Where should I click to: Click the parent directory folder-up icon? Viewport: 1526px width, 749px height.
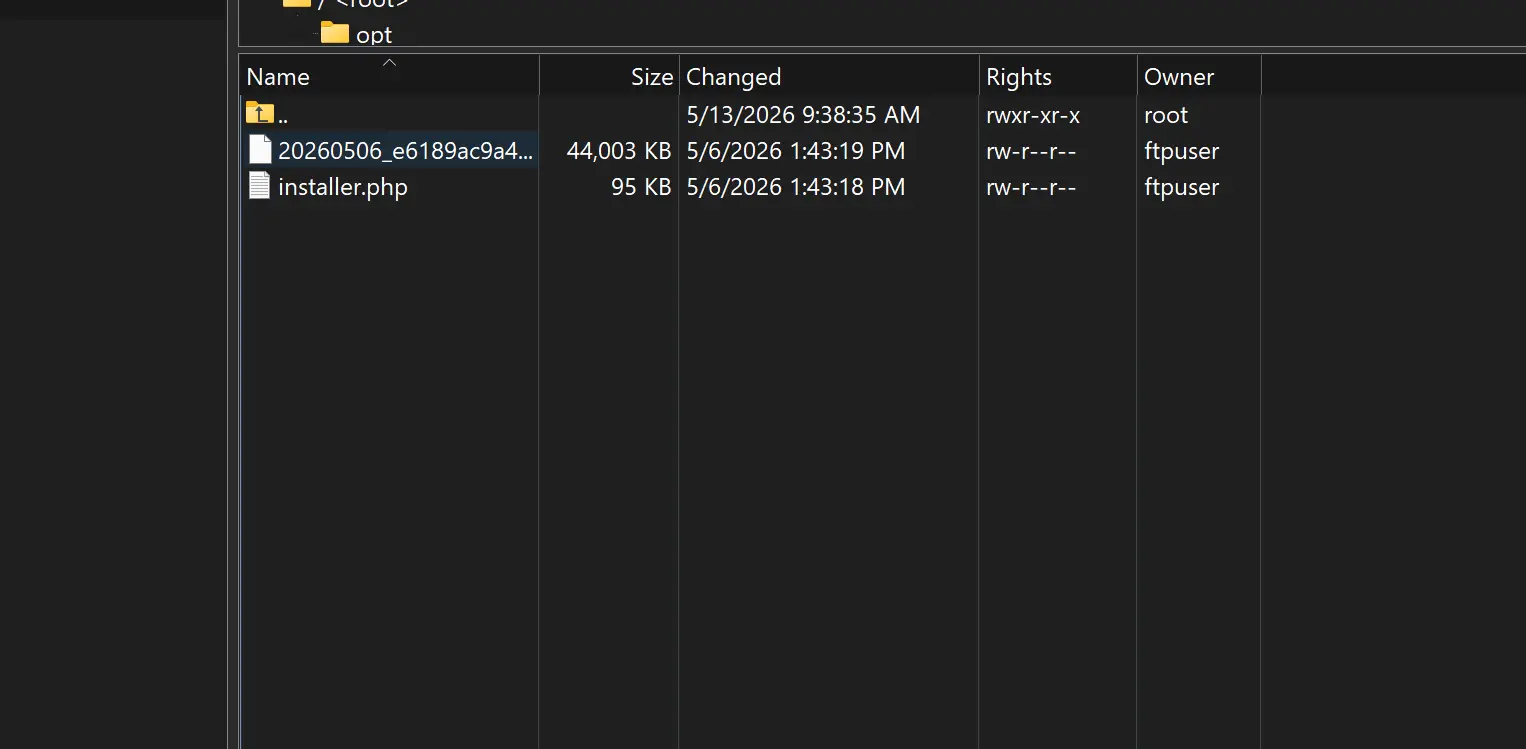tap(259, 113)
